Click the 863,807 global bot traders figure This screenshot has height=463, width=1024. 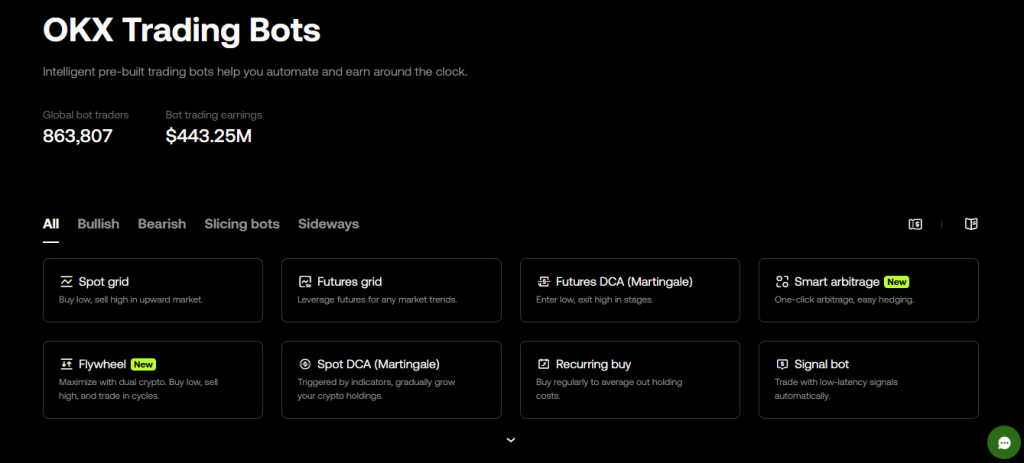[78, 136]
